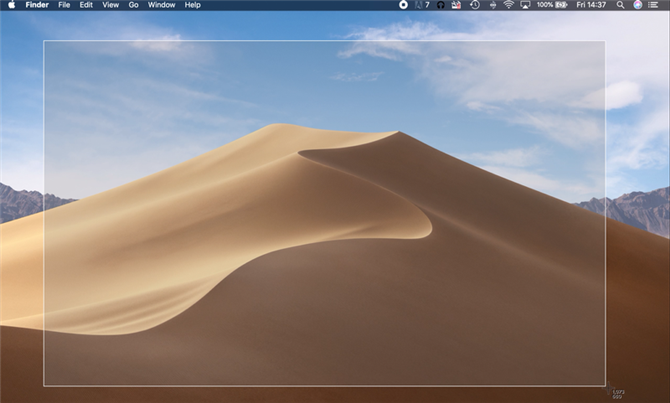670x403 pixels.
Task: Click the headphones icon in menu bar
Action: click(x=441, y=5)
